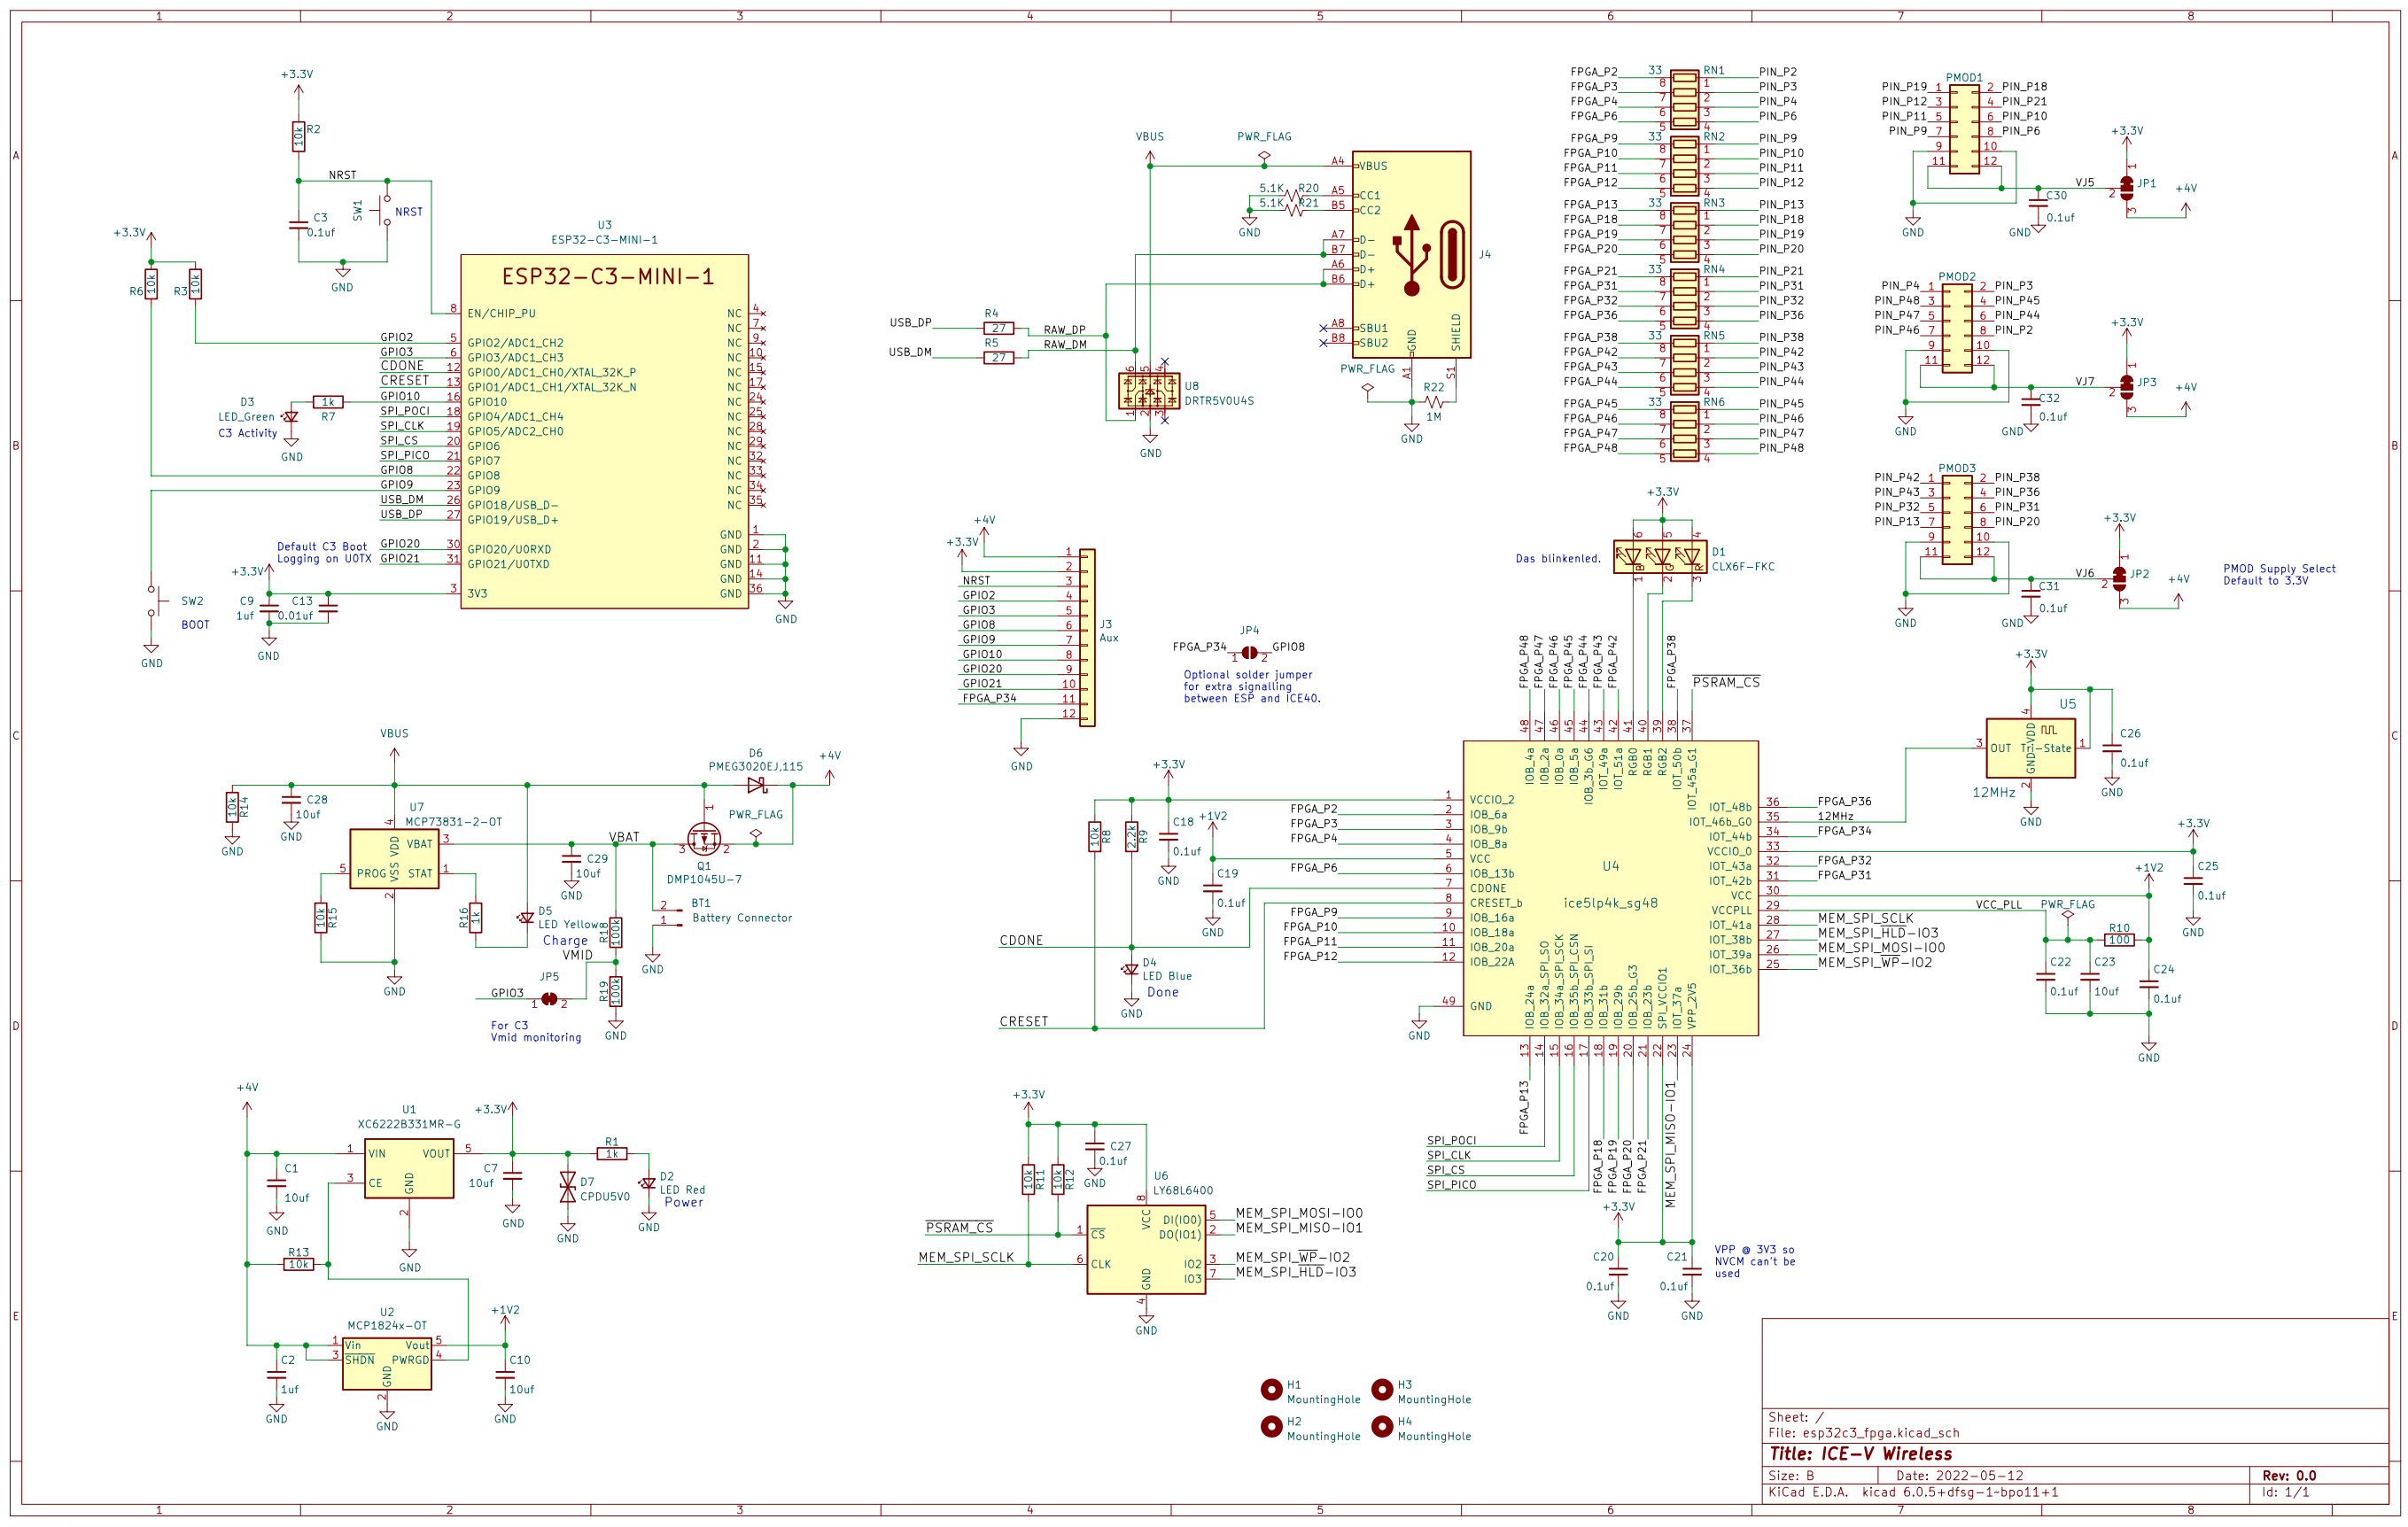The image size is (2408, 1527).
Task: Select the PMOD1 connector symbol
Action: tap(1964, 129)
